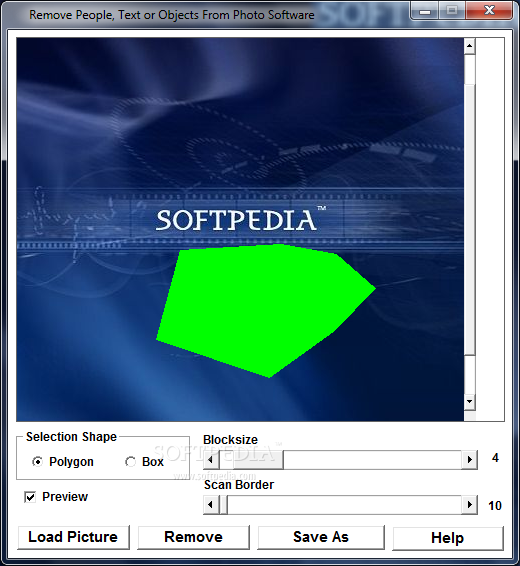The height and width of the screenshot is (566, 520).
Task: Click the image scroll down arrow
Action: pos(469,401)
